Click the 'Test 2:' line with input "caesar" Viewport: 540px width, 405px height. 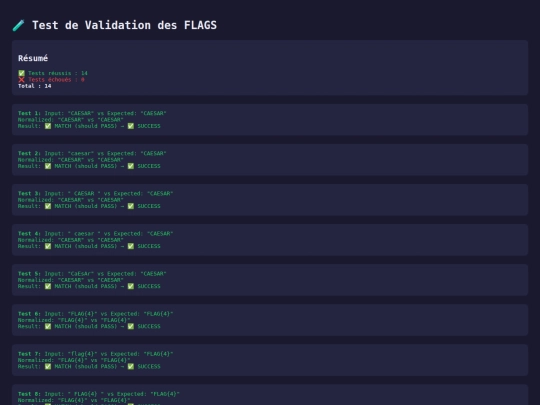click(x=92, y=153)
